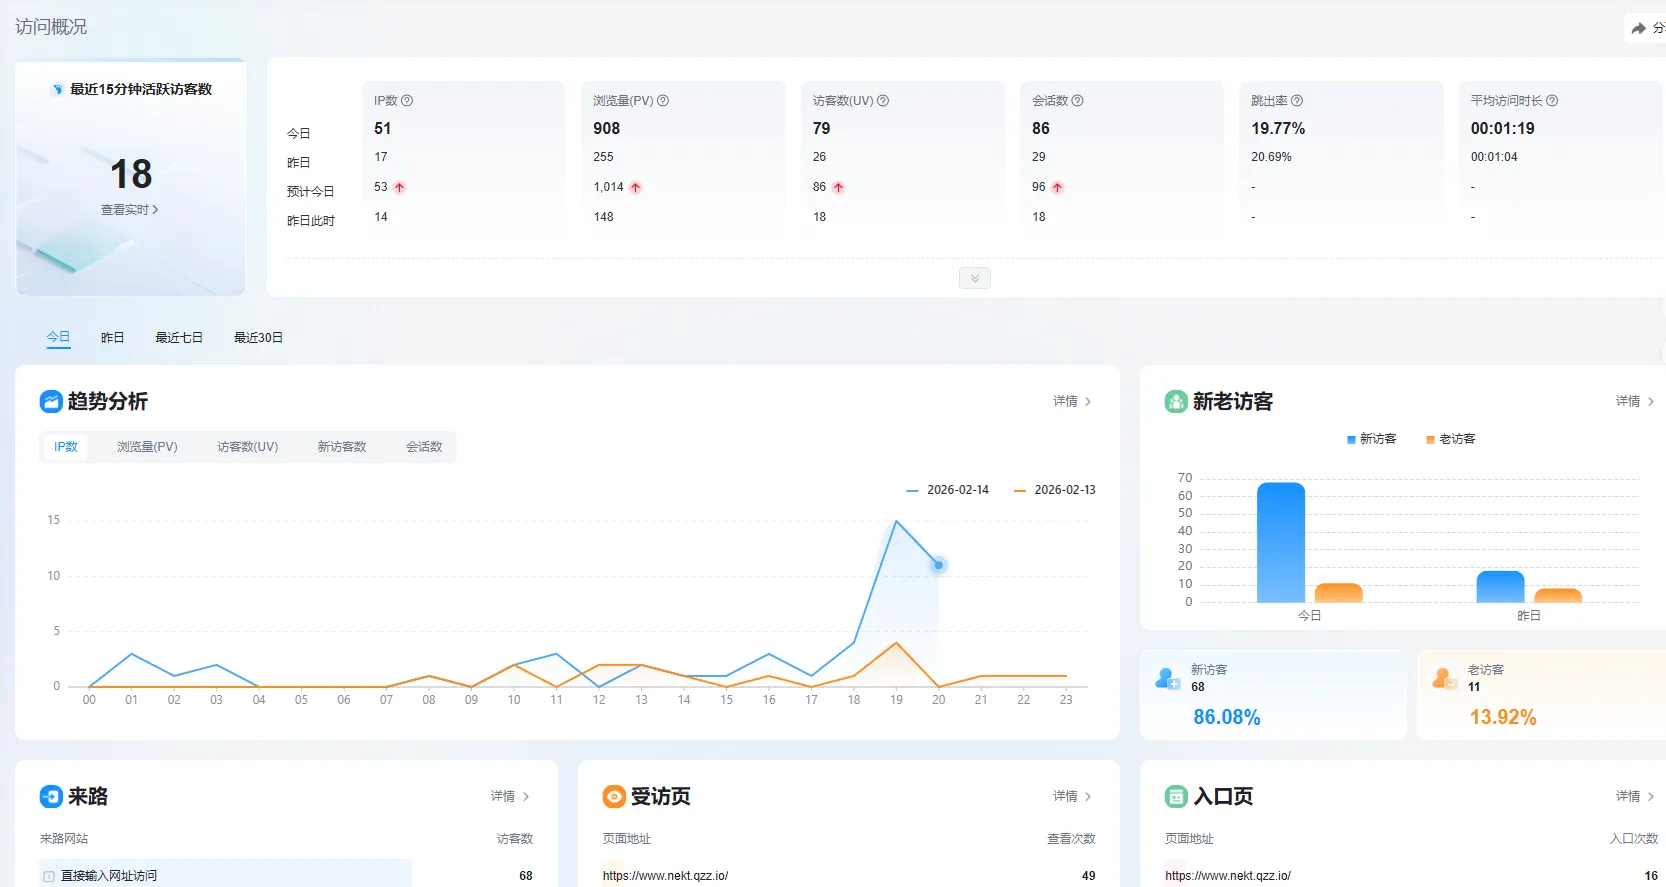Screen dimensions: 1666x887
Task: Click the 趋势分析 chart icon
Action: click(x=51, y=401)
